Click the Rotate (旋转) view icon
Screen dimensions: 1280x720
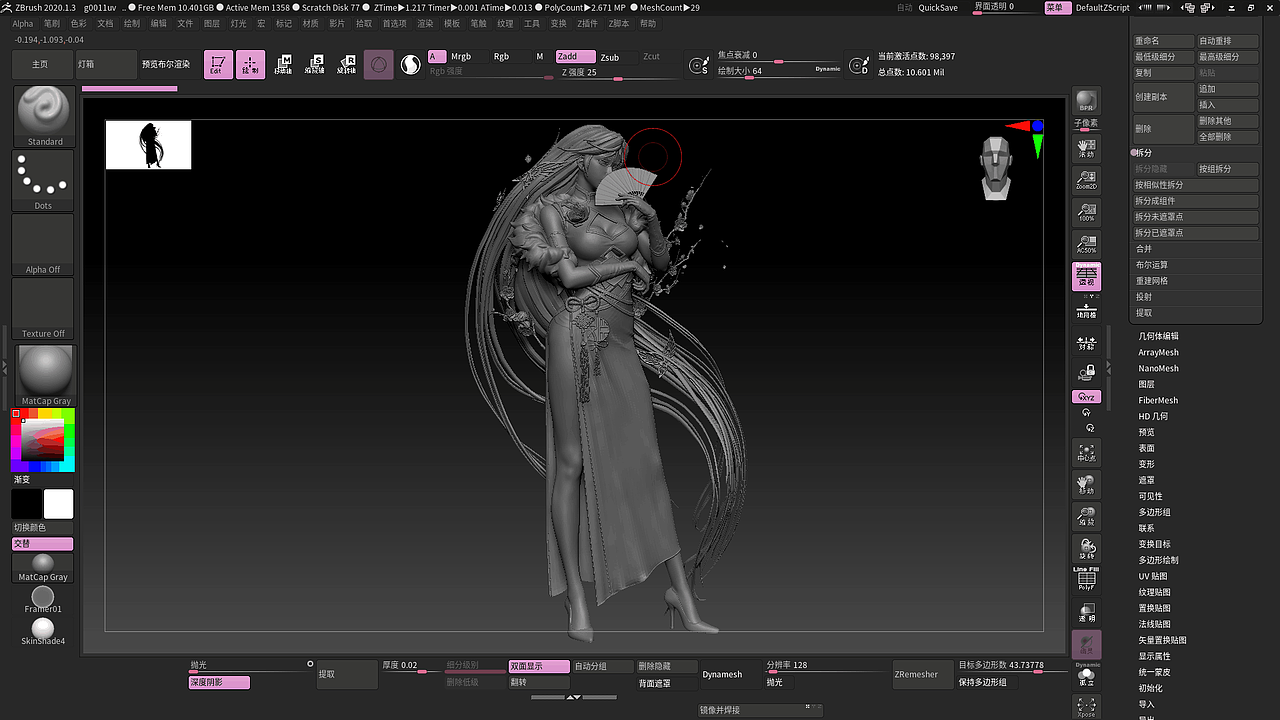(x=1086, y=549)
